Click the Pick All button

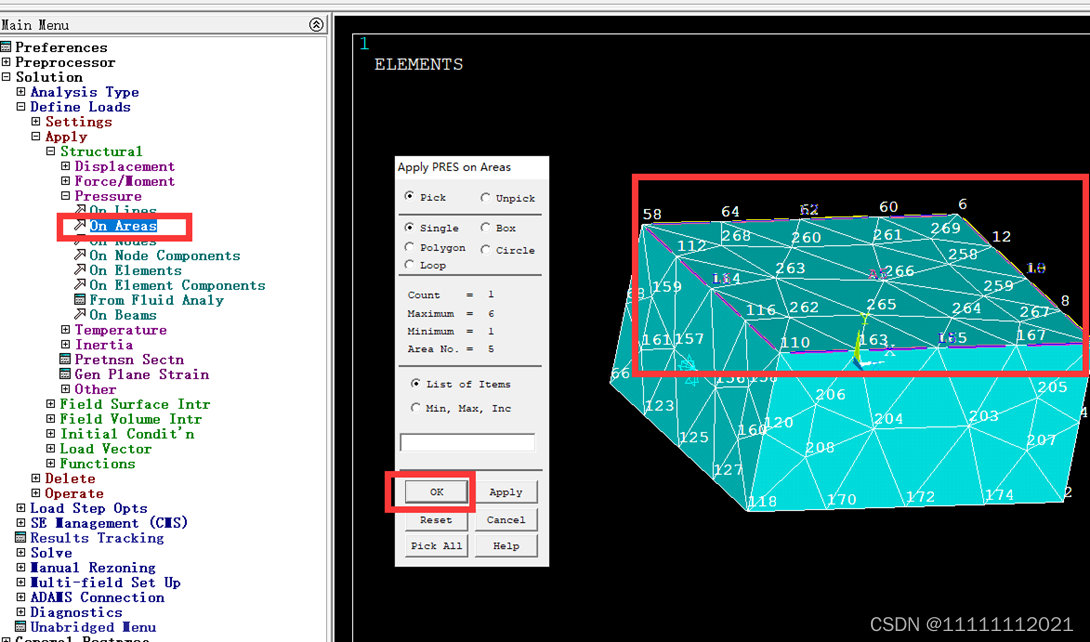437,546
